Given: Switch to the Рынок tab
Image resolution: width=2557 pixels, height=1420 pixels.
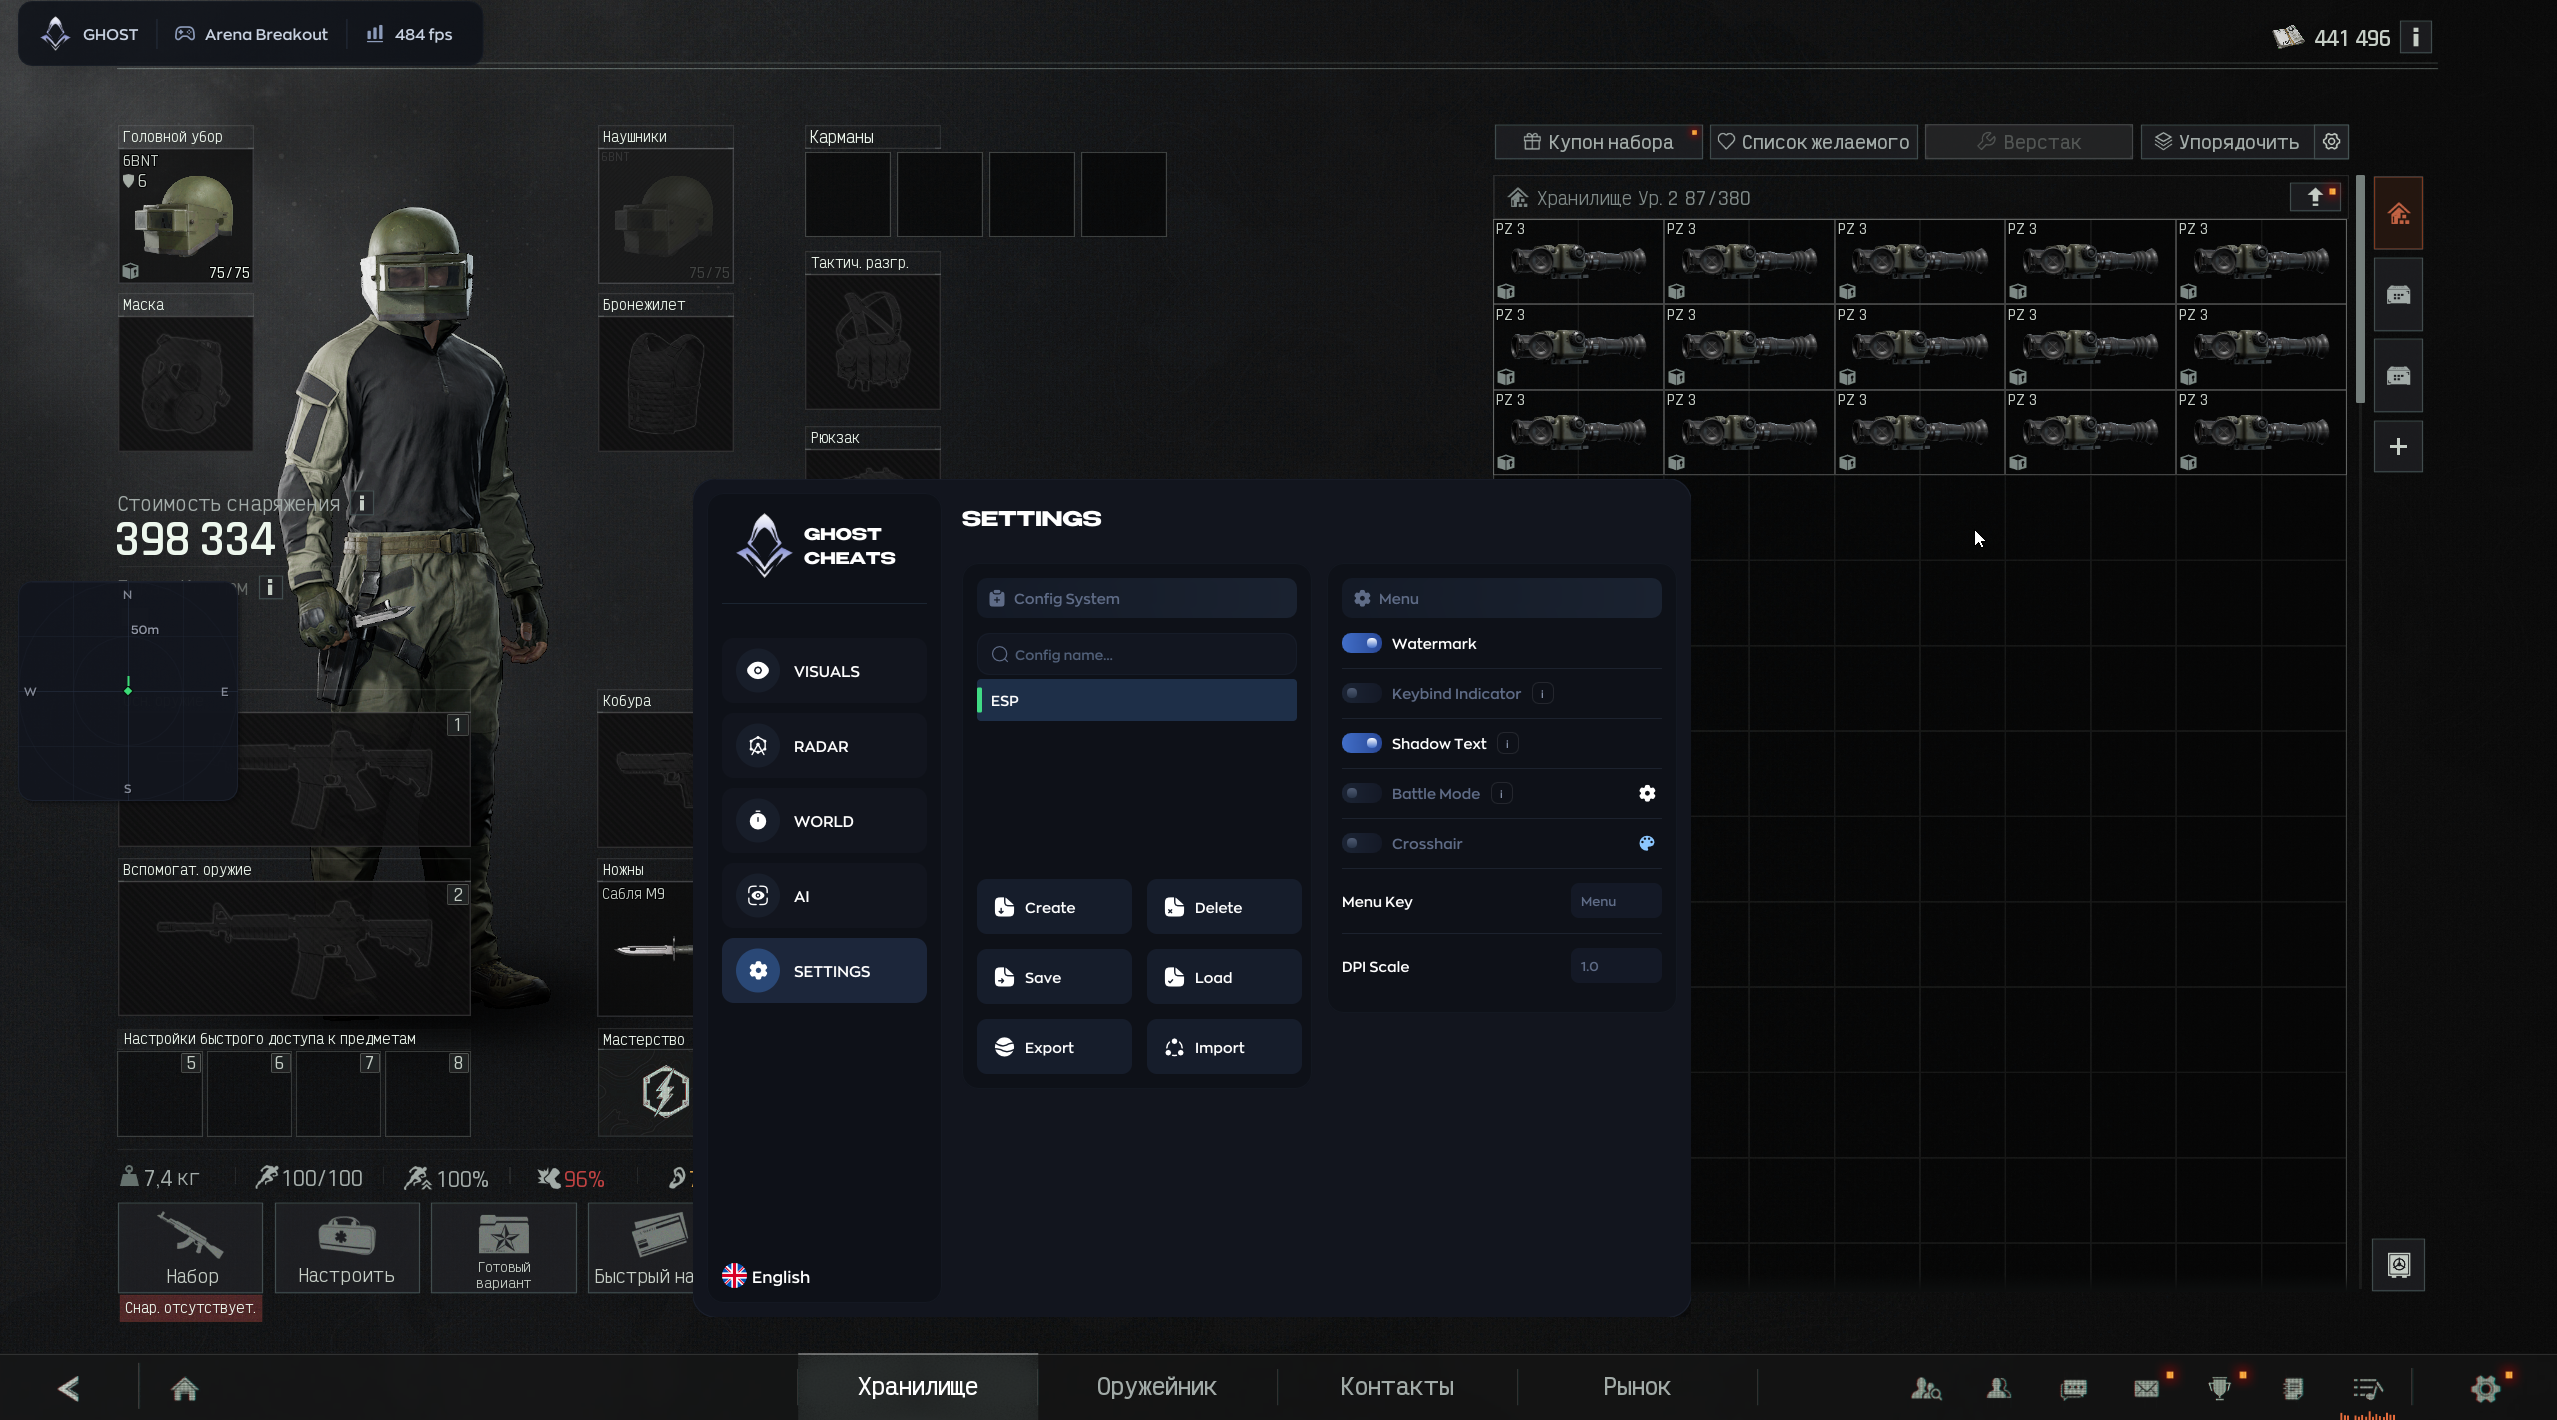Looking at the screenshot, I should click(1637, 1387).
